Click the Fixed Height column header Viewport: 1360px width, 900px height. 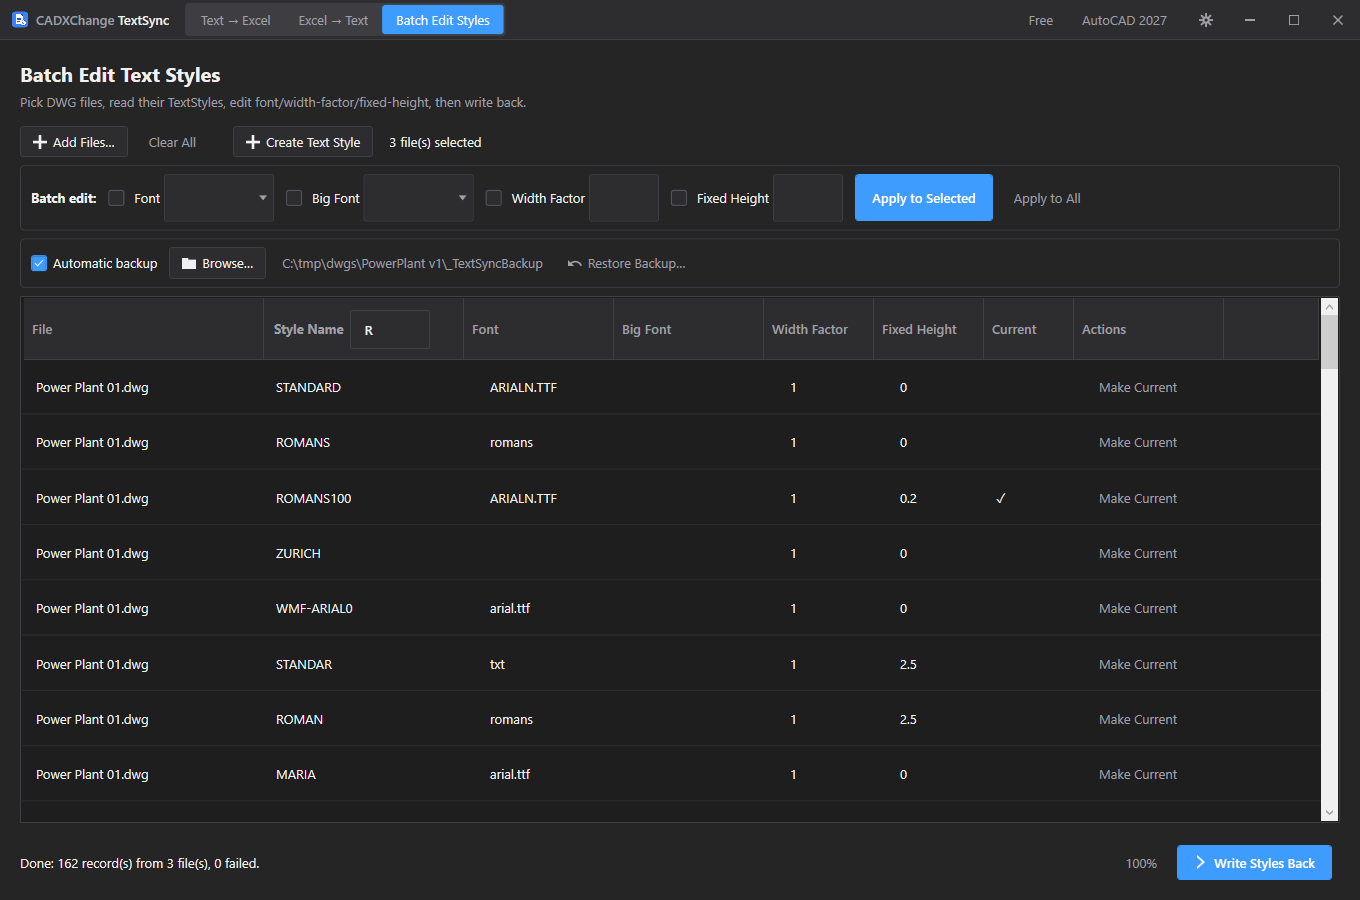(x=929, y=329)
